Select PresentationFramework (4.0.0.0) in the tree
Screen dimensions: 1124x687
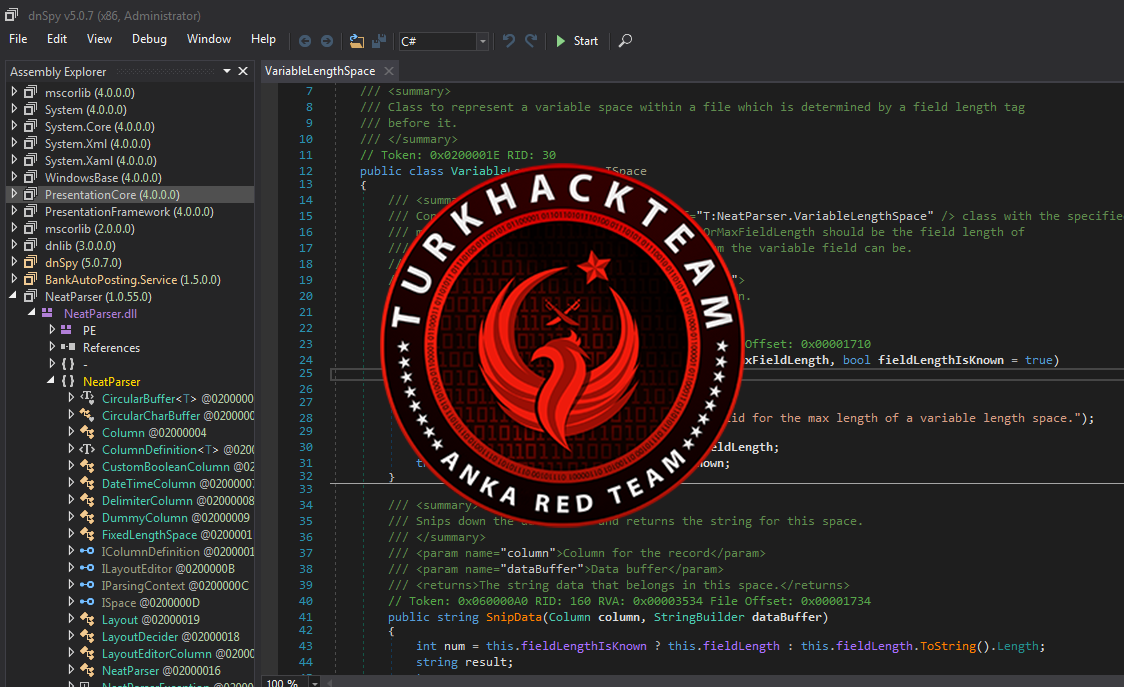click(129, 212)
